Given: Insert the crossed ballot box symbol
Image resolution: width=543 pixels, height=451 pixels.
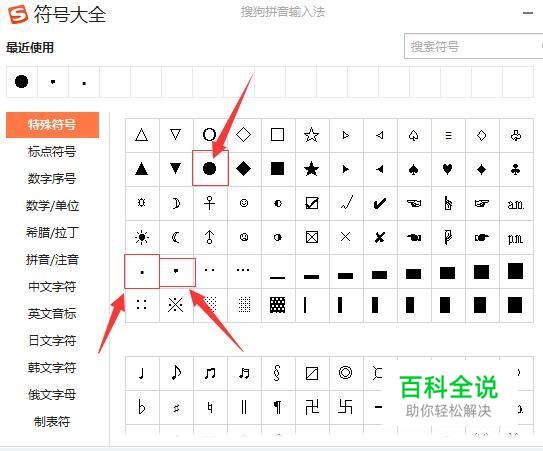Looking at the screenshot, I should point(311,237).
